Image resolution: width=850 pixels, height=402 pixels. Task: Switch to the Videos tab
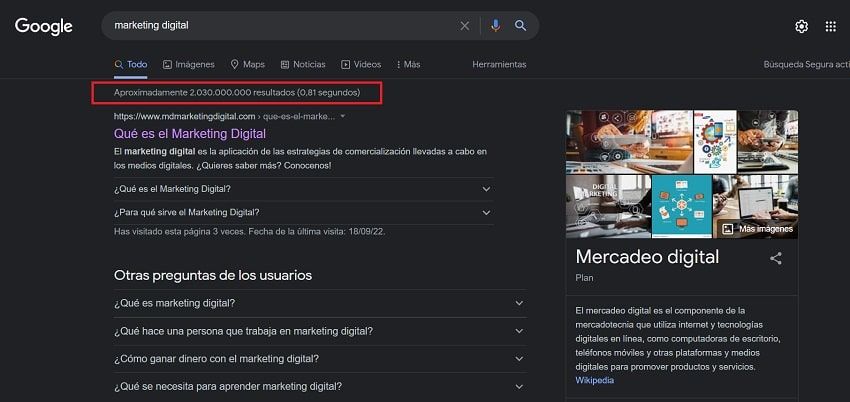click(361, 64)
